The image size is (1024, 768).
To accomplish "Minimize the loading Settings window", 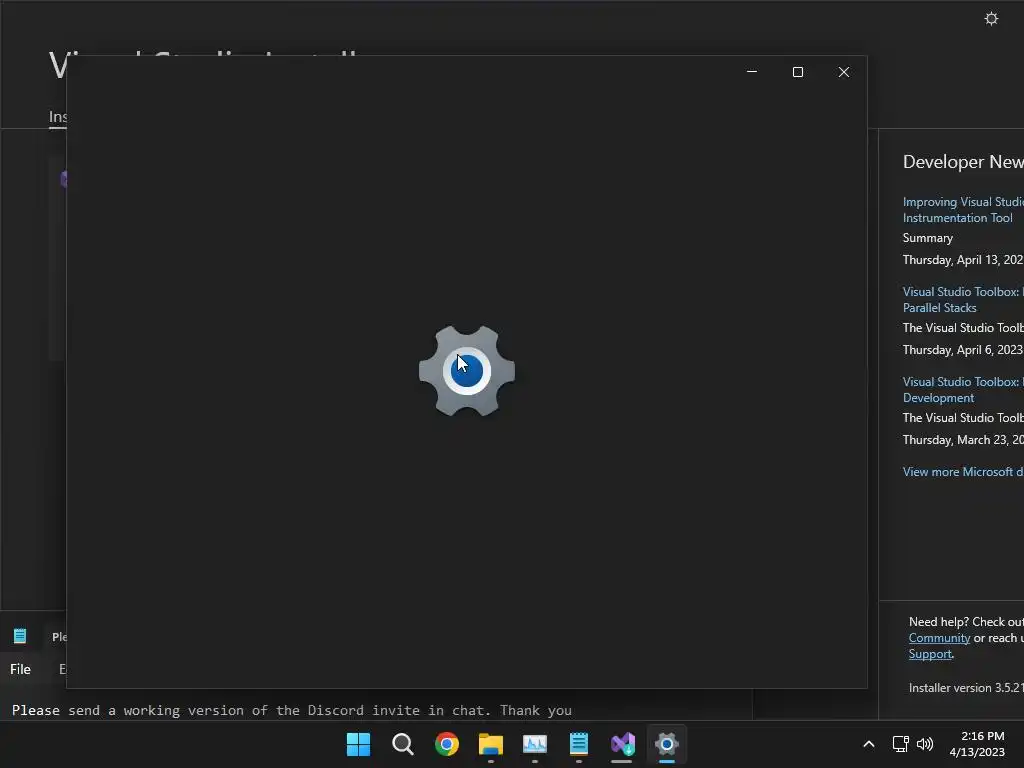I will [x=752, y=72].
